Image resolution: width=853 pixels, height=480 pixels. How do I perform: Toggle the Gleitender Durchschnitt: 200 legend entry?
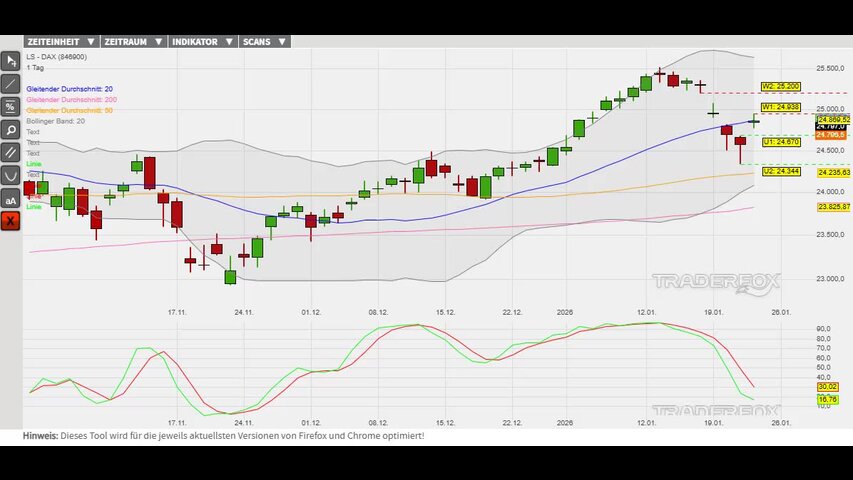point(71,100)
